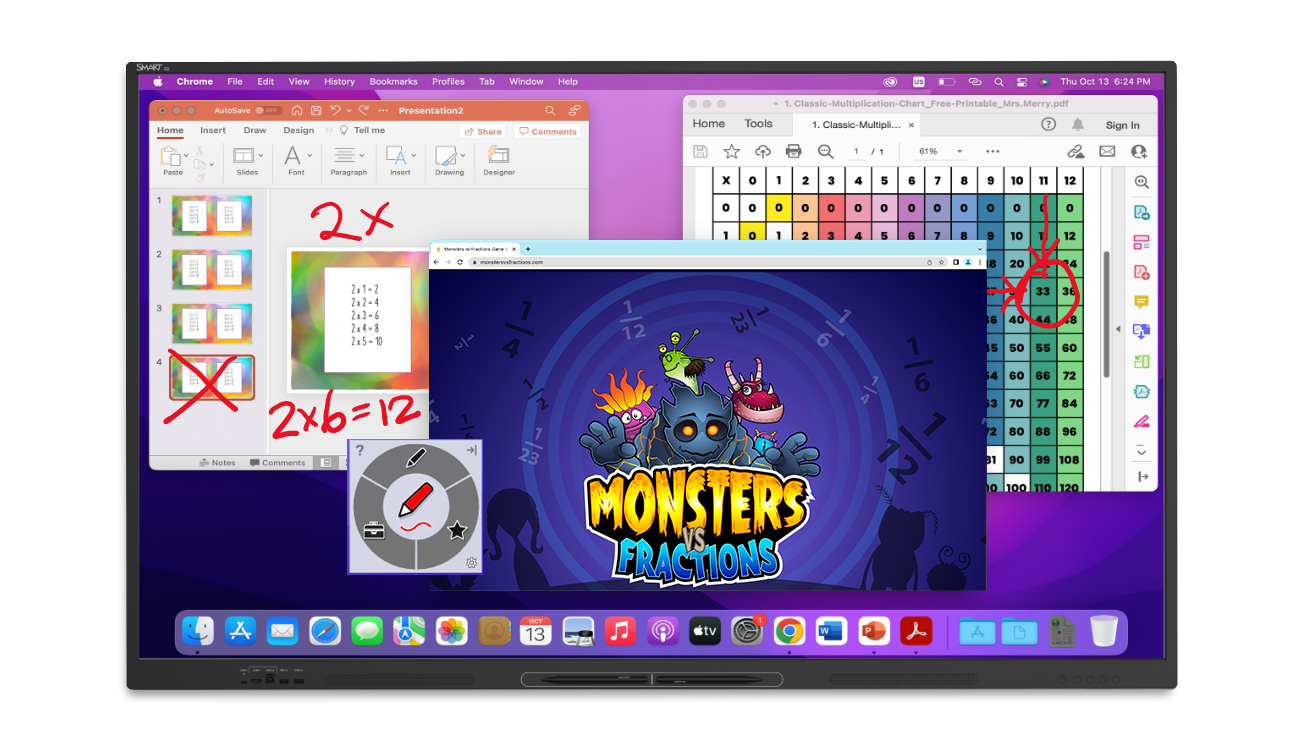Click the Designer icon in PowerPoint ribbon
This screenshot has width=1307, height=735.
coord(498,156)
